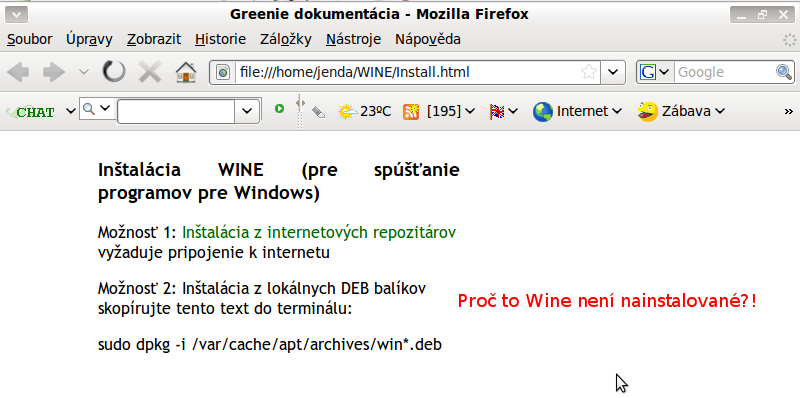The image size is (800, 398).
Task: Restore the Firefox window size
Action: click(763, 15)
